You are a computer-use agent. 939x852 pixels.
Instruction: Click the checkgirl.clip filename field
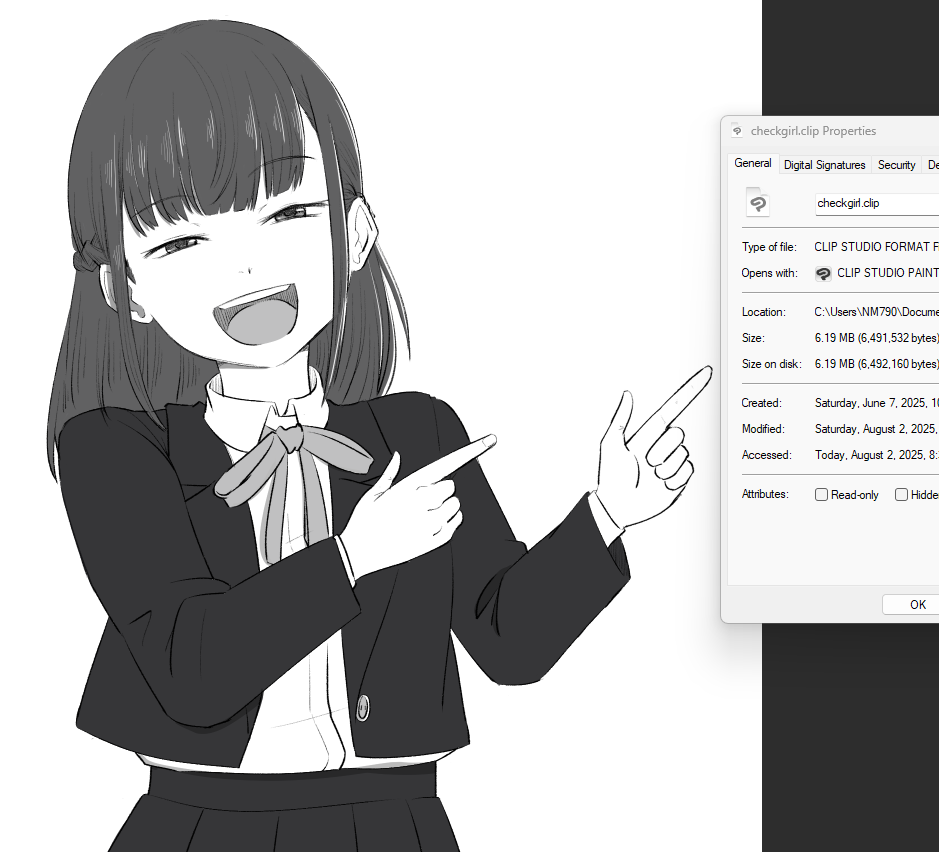click(x=877, y=204)
